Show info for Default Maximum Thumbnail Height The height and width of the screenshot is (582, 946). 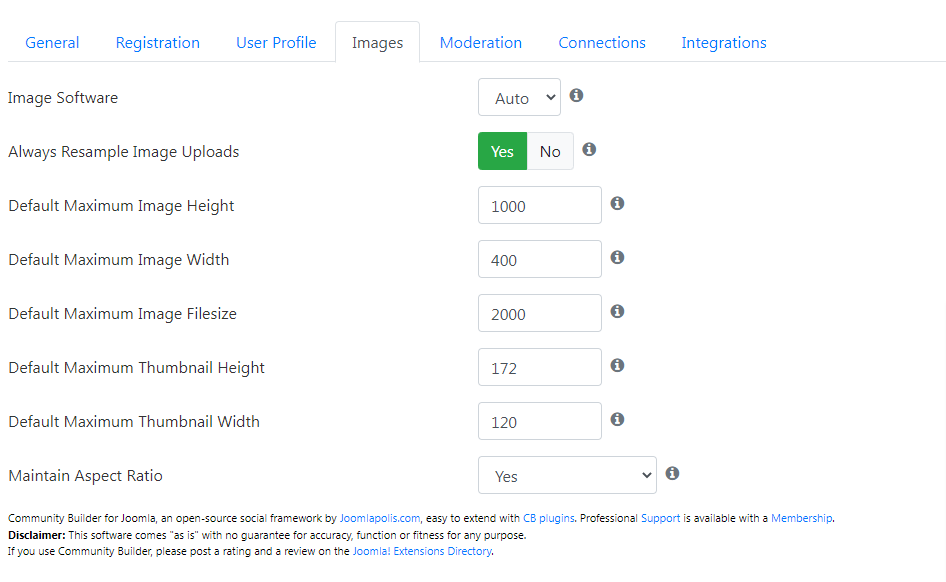pyautogui.click(x=617, y=365)
